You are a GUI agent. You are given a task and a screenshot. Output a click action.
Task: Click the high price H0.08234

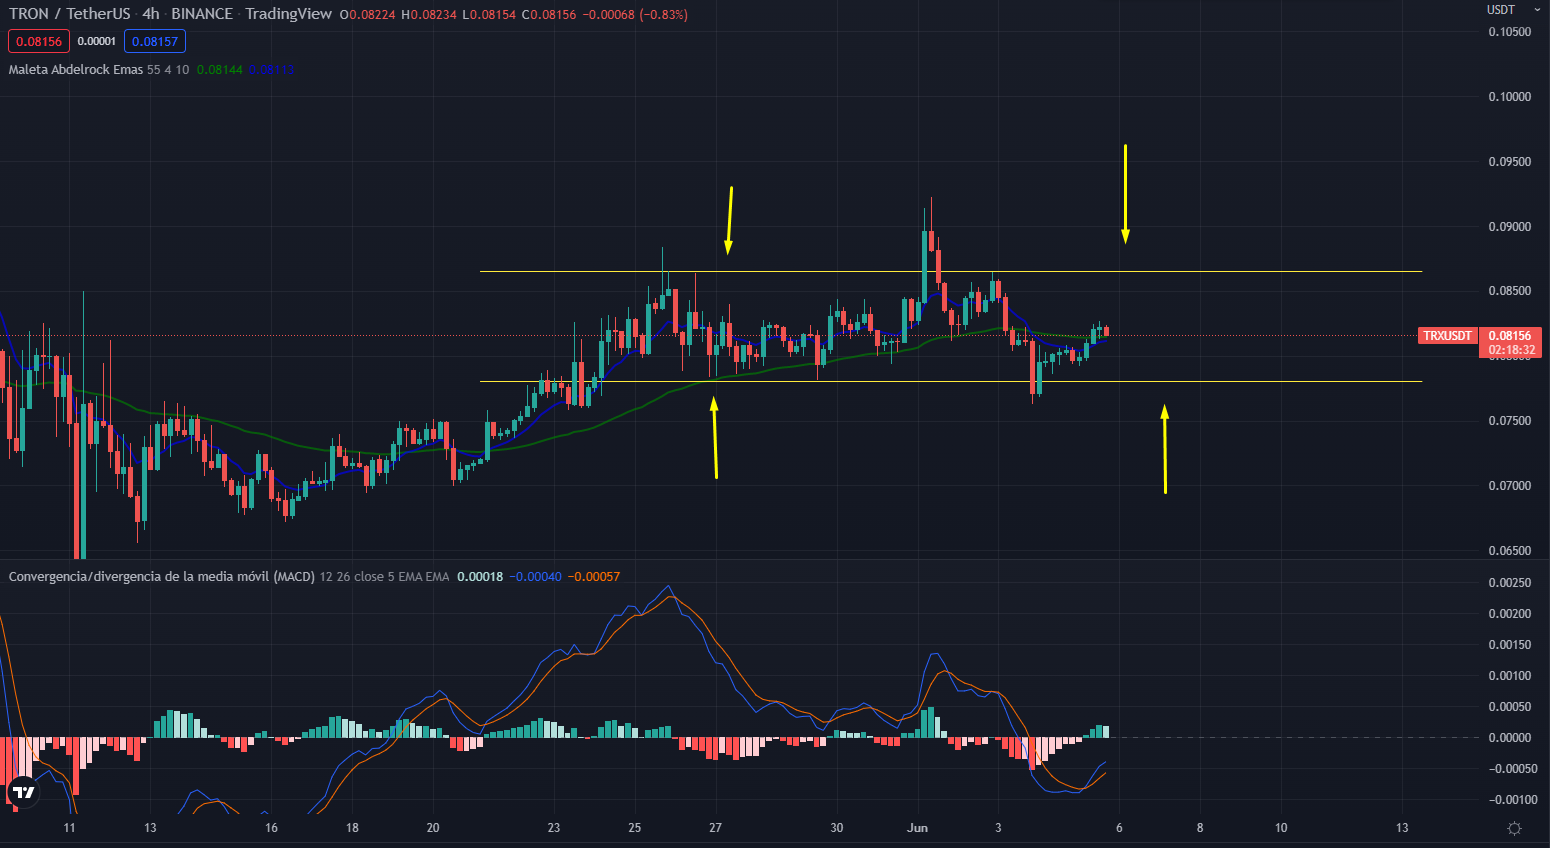(x=430, y=15)
